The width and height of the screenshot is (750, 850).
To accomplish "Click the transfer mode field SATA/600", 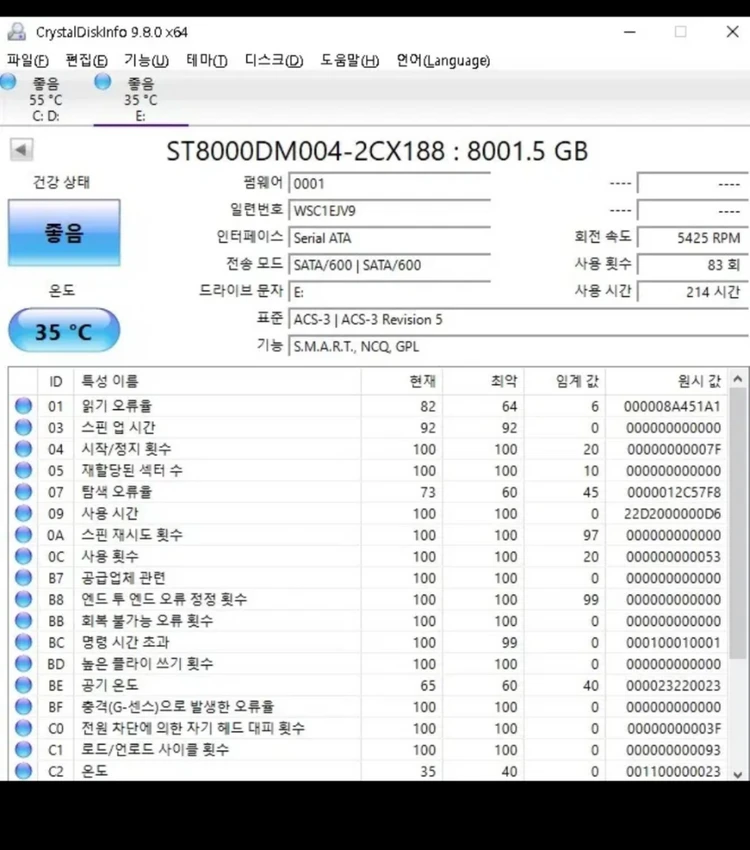I will click(x=390, y=265).
